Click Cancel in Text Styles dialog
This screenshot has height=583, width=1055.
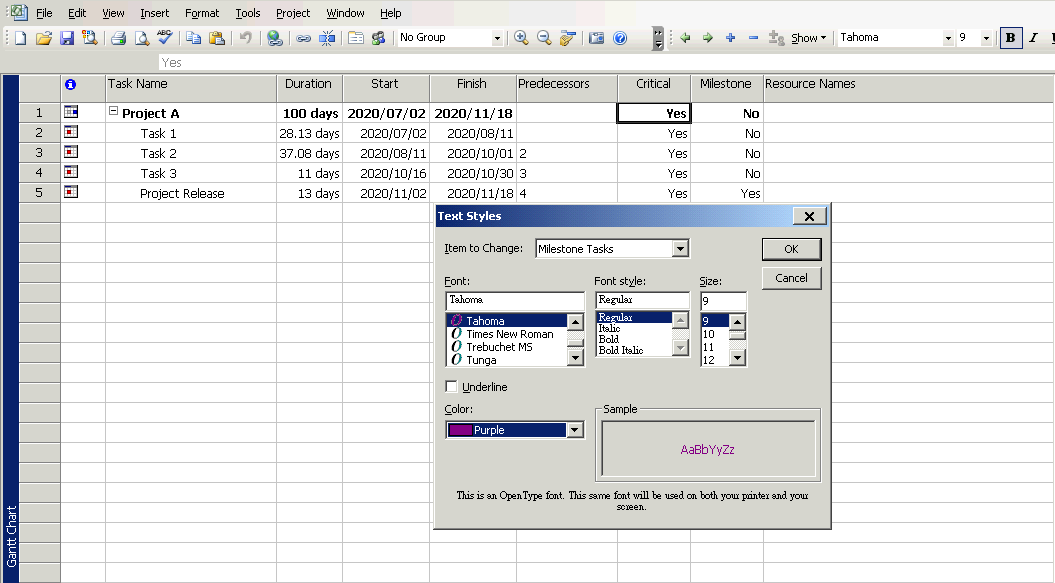(x=791, y=278)
